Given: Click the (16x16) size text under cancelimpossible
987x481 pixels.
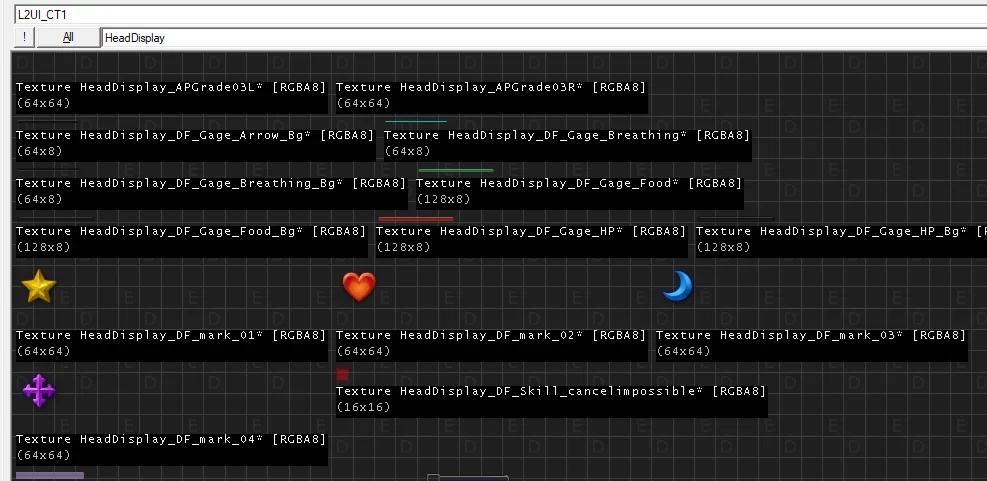Looking at the screenshot, I should [x=363, y=407].
